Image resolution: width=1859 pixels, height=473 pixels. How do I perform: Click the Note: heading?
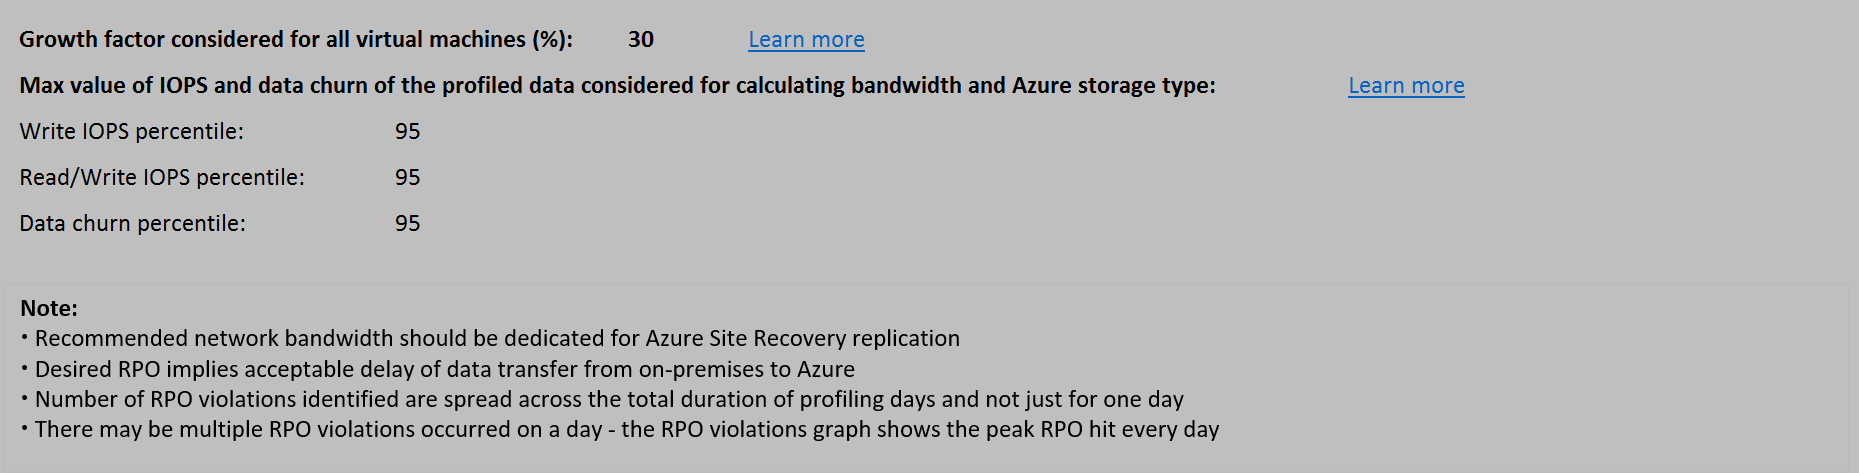[49, 308]
